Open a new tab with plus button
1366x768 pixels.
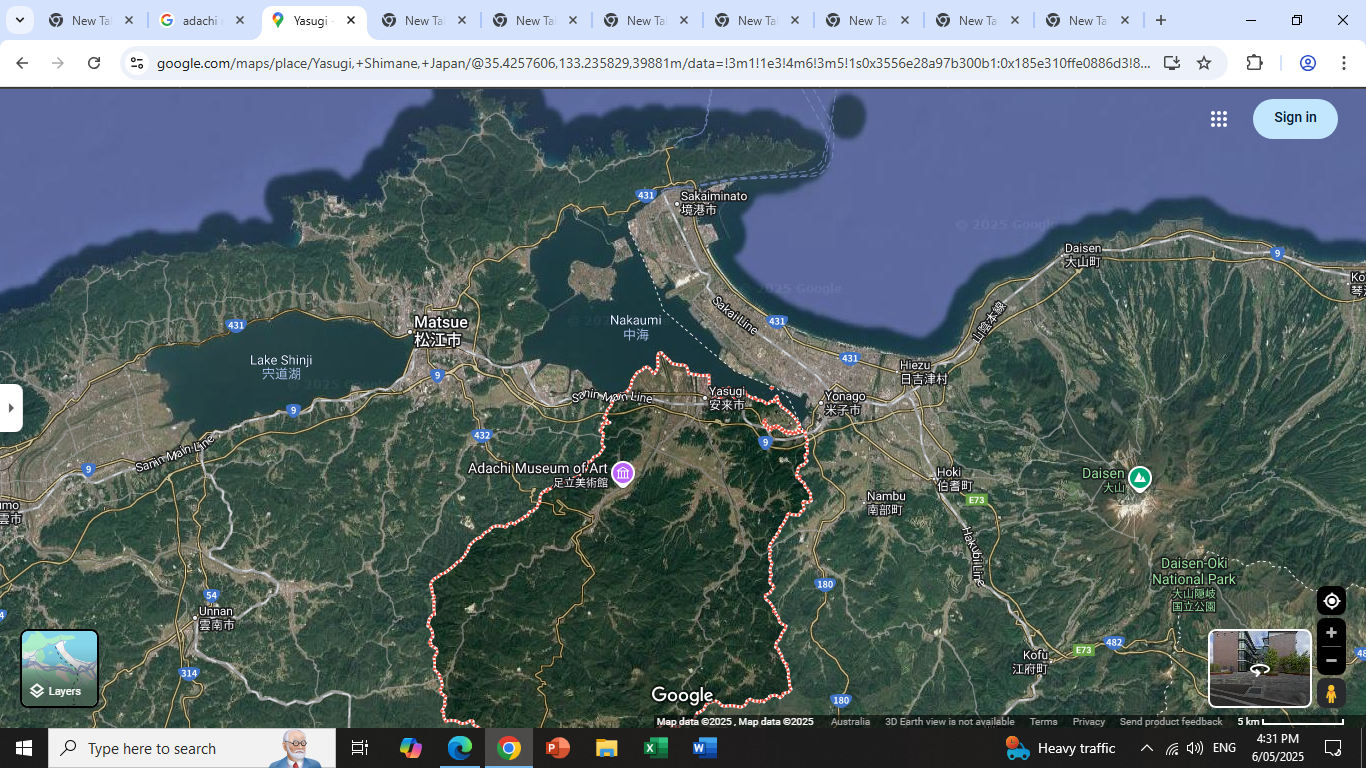1160,20
